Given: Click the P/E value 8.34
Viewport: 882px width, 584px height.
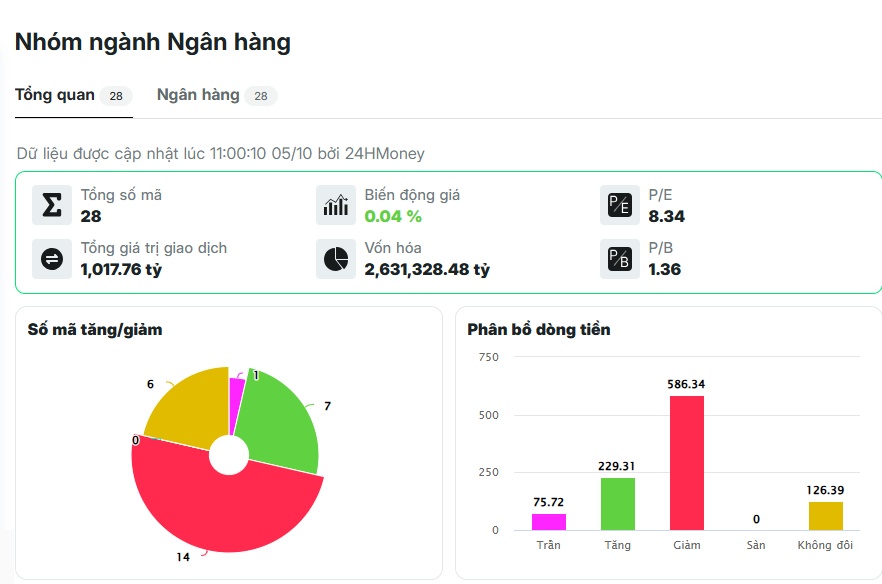Looking at the screenshot, I should point(667,217).
